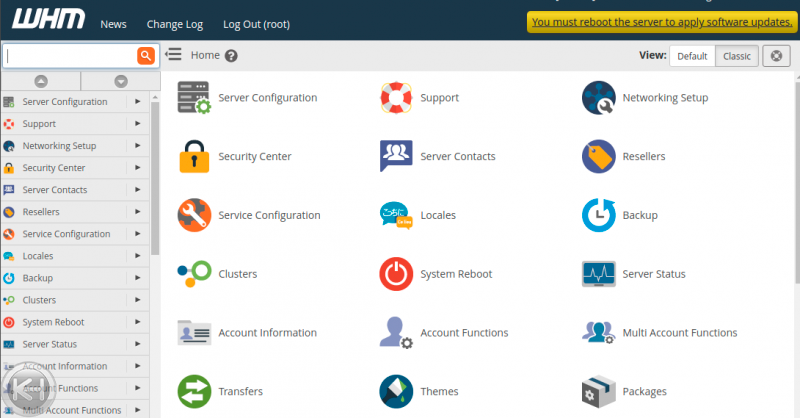Open the Change Log menu item
This screenshot has height=418, width=800.
coord(174,24)
